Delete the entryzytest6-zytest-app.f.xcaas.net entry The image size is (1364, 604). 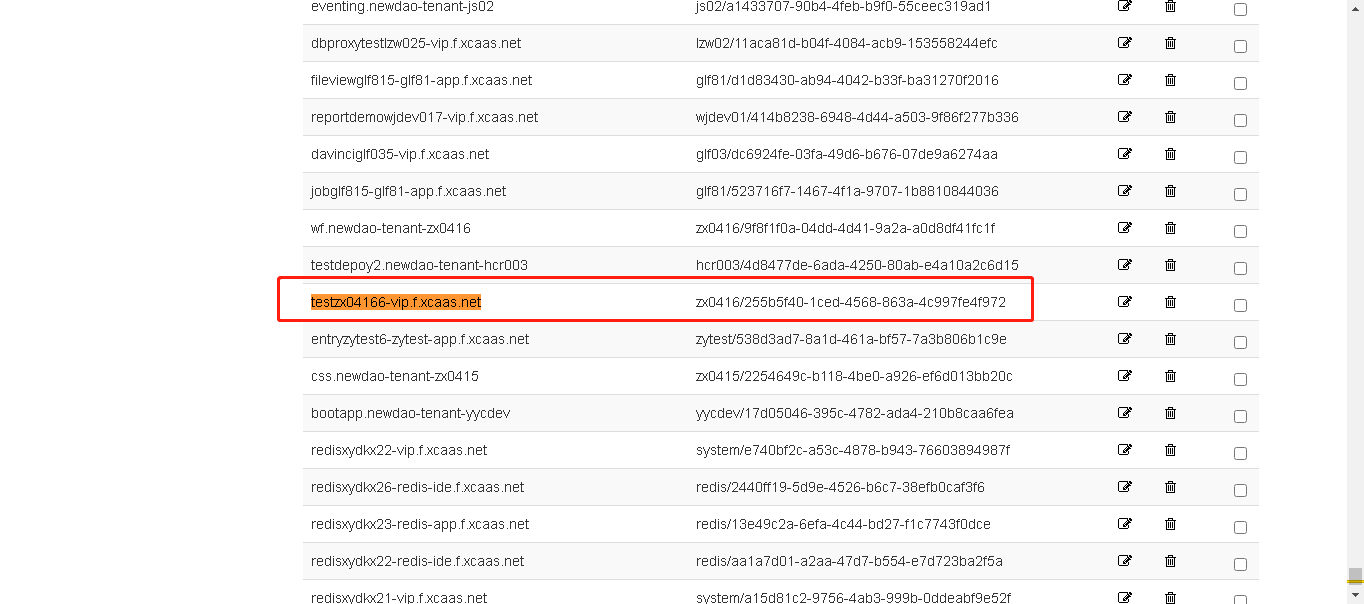(x=1170, y=339)
